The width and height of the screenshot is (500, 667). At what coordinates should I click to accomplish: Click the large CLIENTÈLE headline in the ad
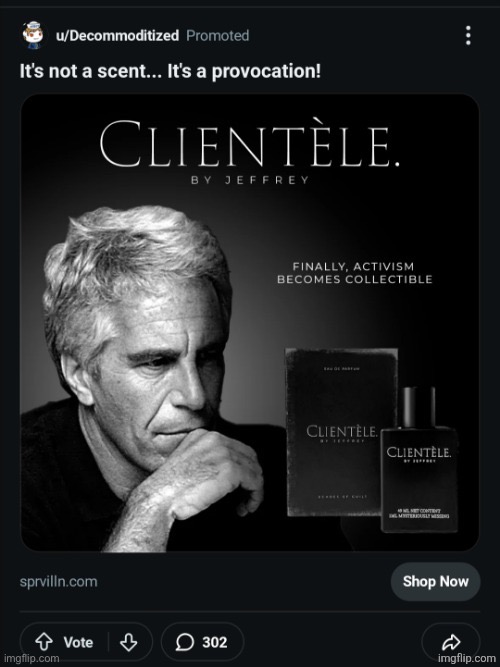[250, 144]
